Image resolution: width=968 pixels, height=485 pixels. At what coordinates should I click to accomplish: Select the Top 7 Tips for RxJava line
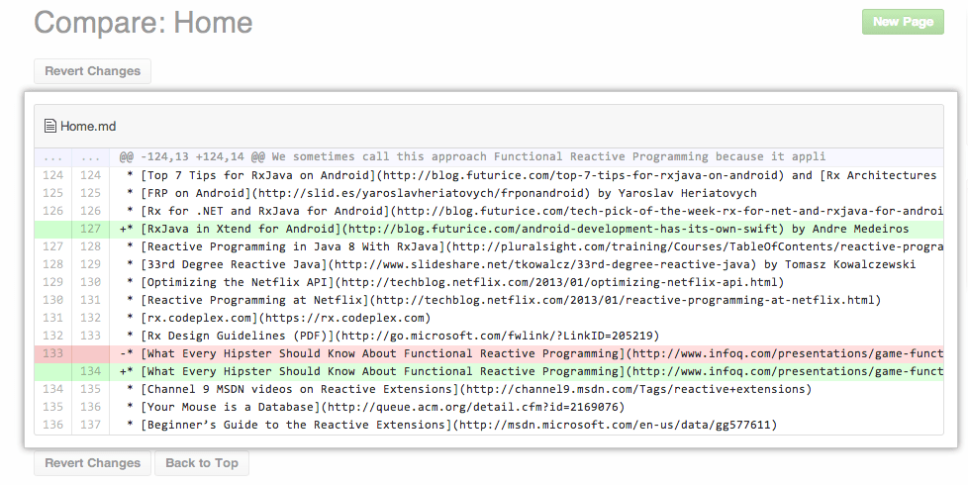point(489,175)
